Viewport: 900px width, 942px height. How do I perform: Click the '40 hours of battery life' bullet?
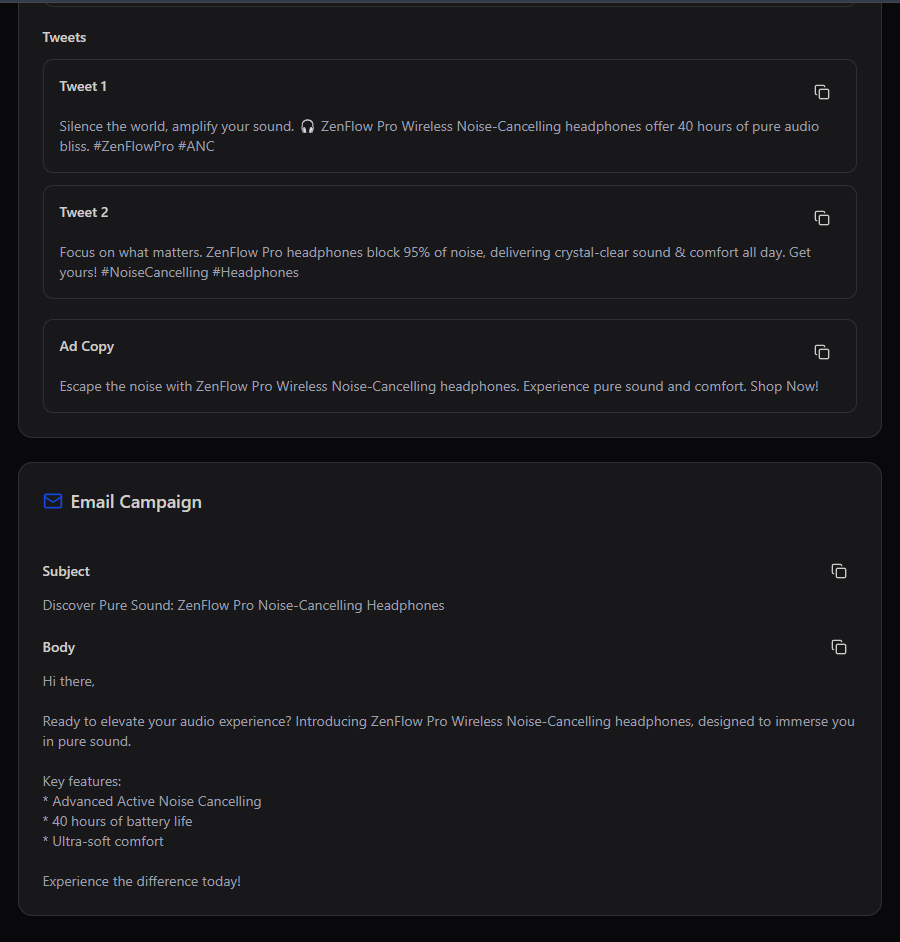tap(117, 821)
